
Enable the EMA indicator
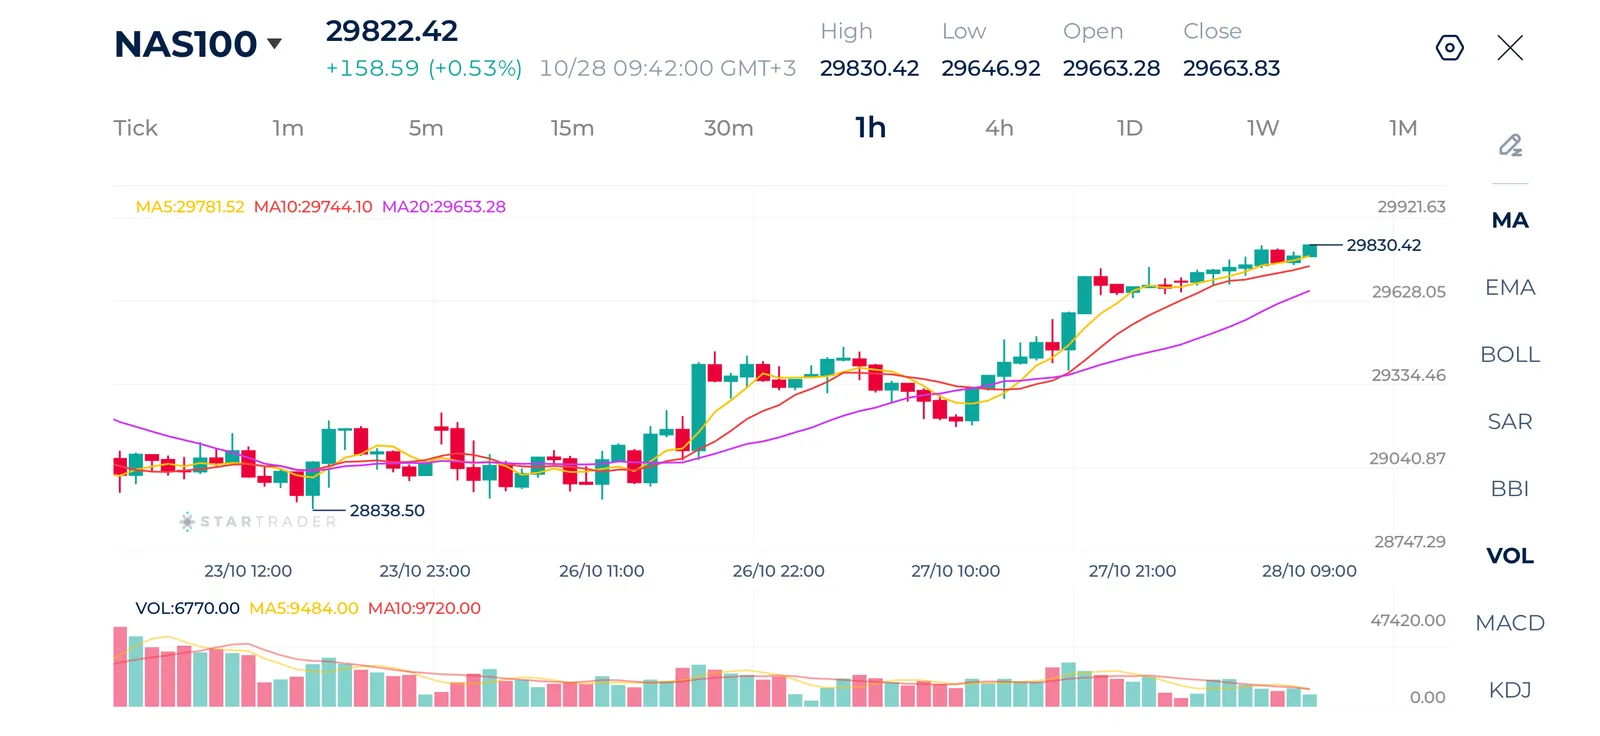1510,288
